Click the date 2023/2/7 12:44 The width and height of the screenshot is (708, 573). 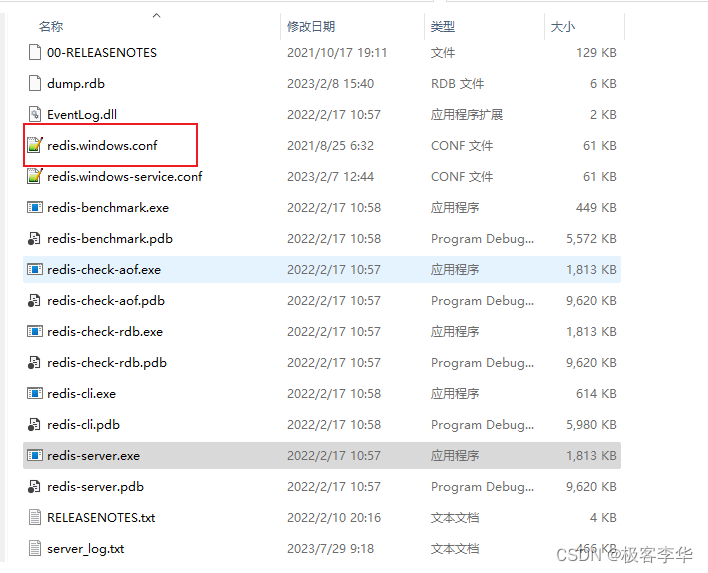pyautogui.click(x=331, y=177)
